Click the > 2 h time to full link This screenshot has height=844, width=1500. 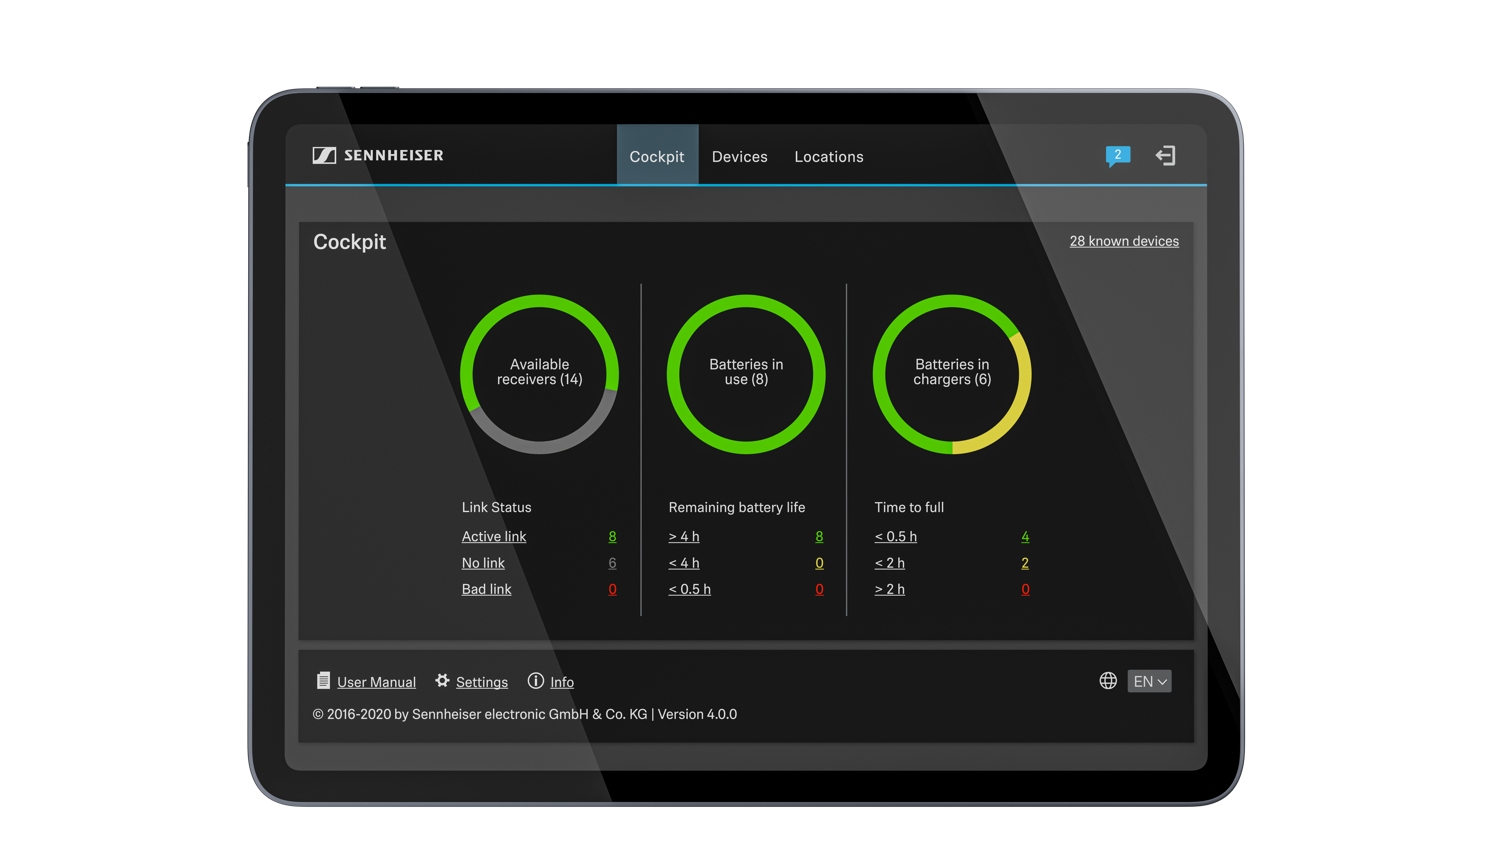pos(890,589)
